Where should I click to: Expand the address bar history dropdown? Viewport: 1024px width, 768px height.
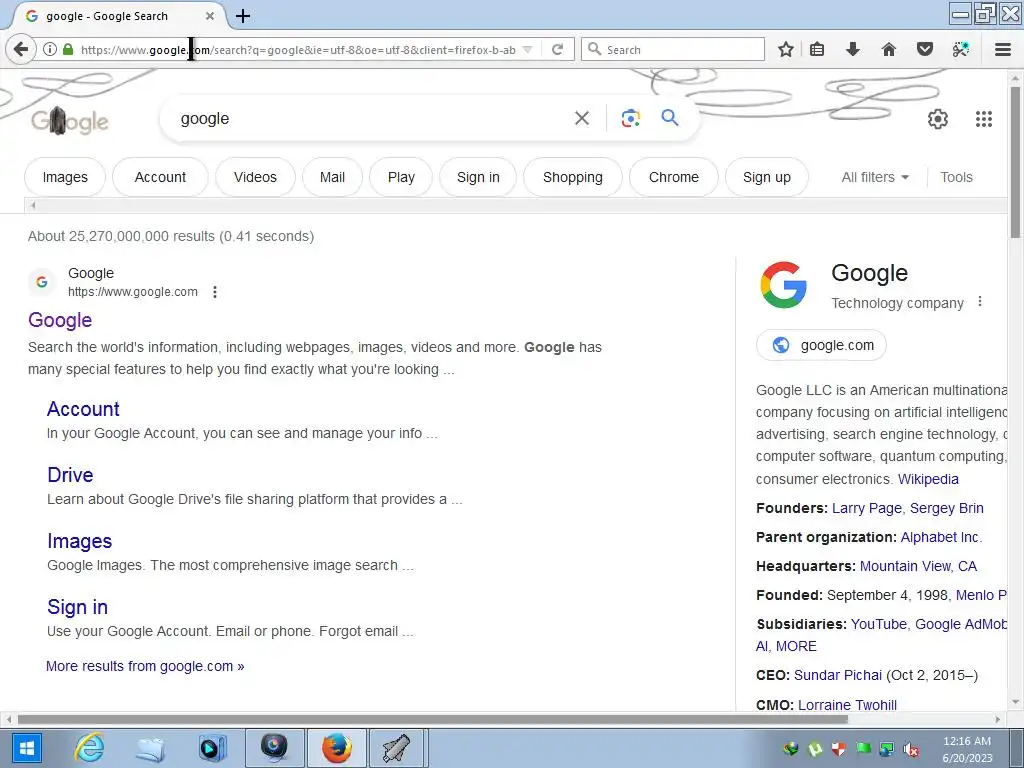tap(528, 50)
